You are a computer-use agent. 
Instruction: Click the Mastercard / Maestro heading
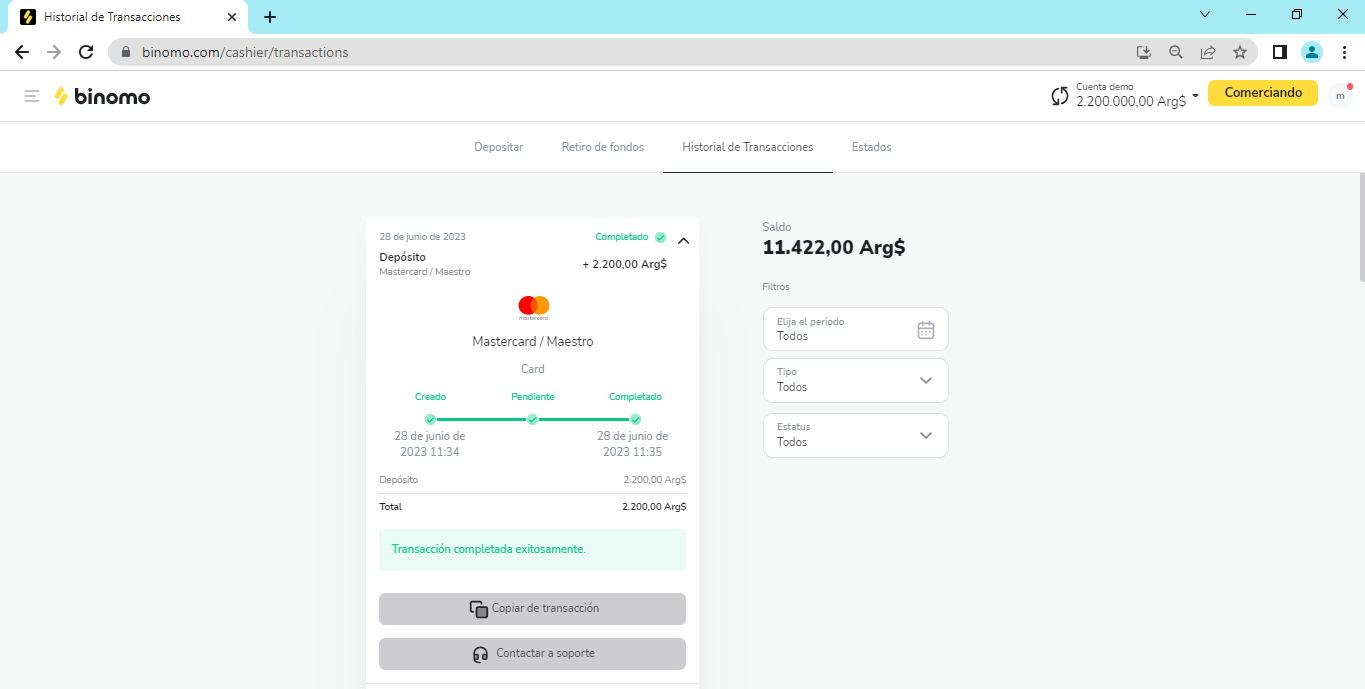[x=533, y=342]
